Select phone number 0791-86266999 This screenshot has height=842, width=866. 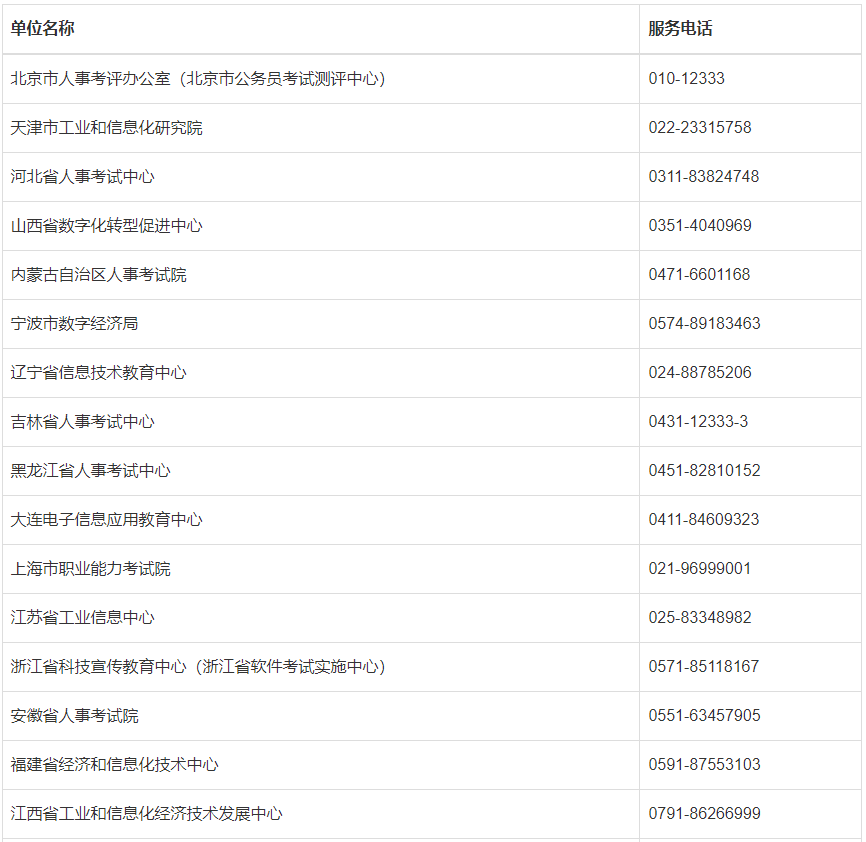coord(704,813)
